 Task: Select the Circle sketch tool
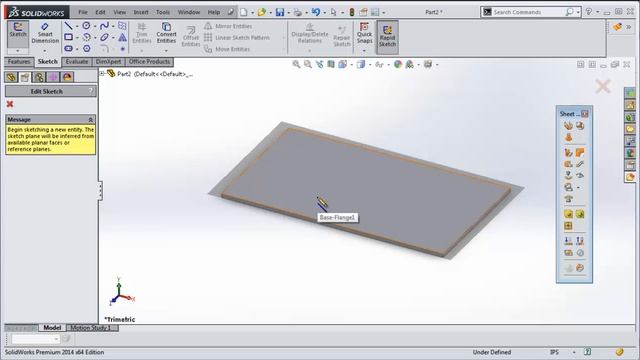86,26
